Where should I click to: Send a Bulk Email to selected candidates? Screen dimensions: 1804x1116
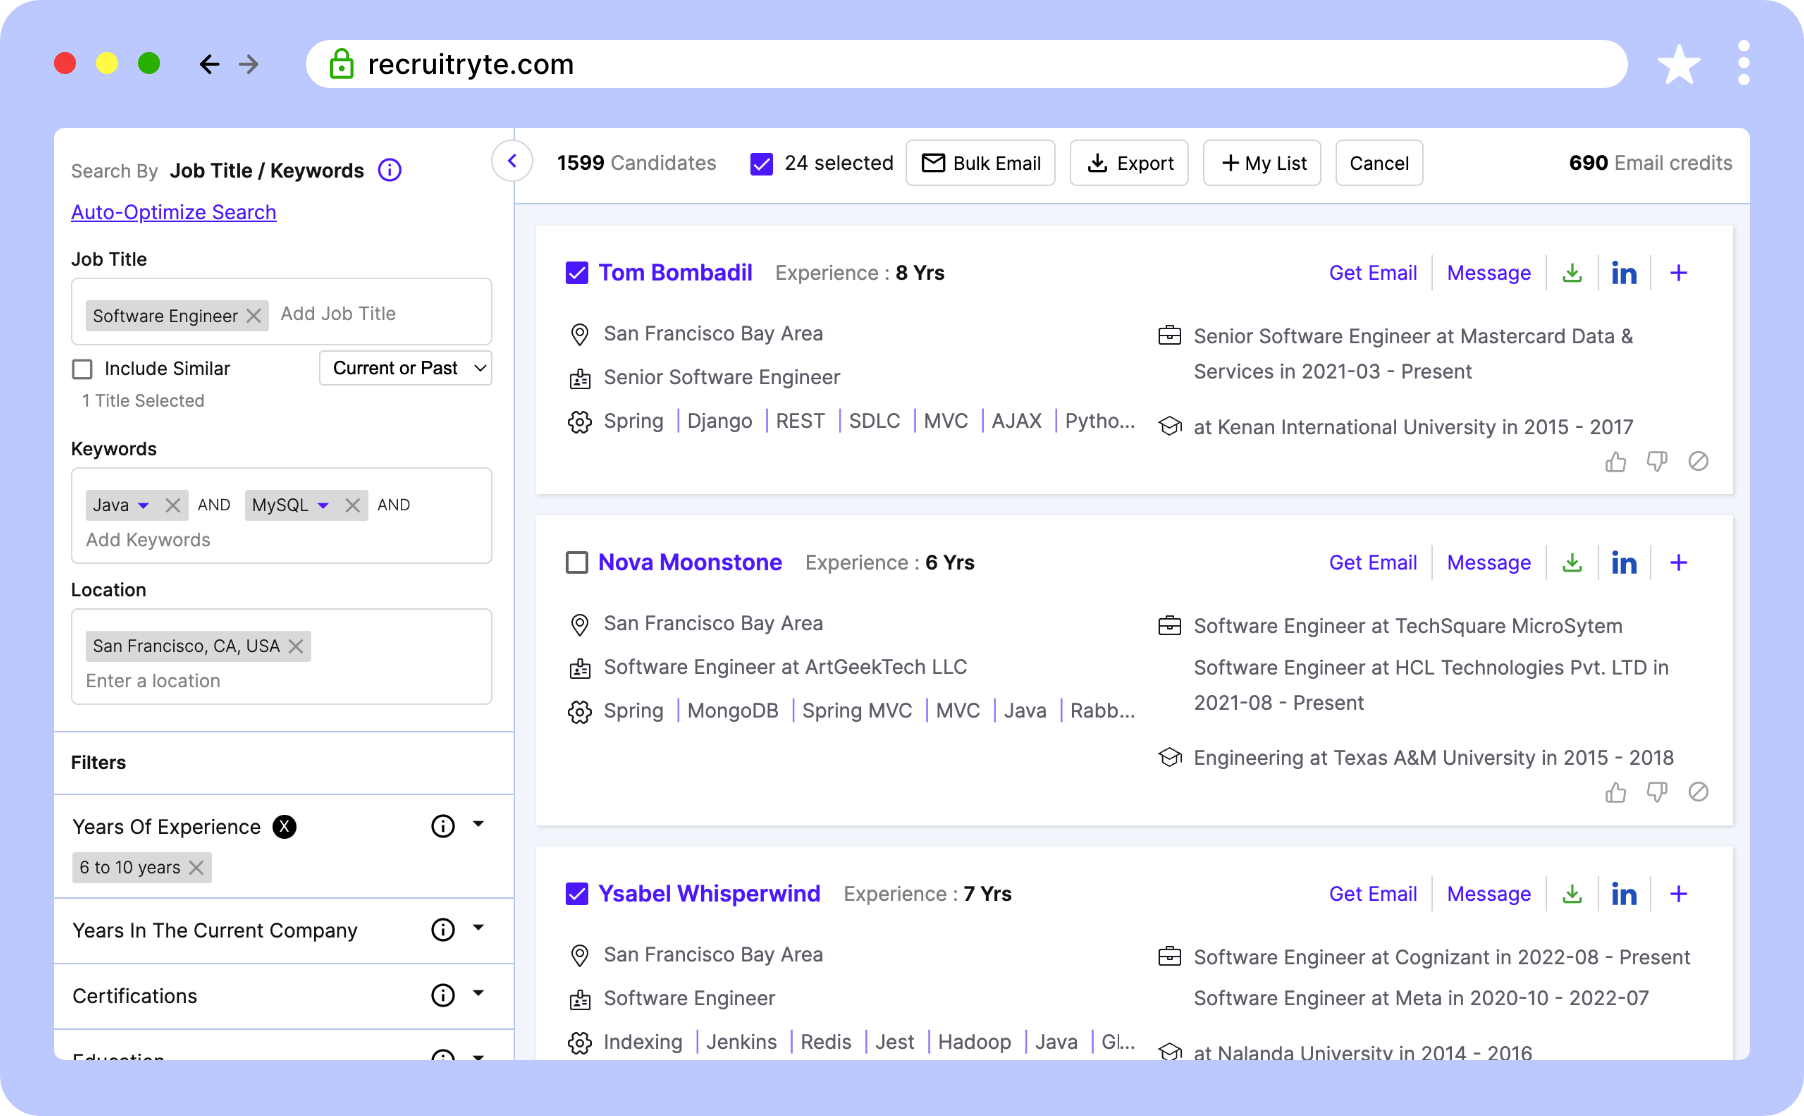980,162
